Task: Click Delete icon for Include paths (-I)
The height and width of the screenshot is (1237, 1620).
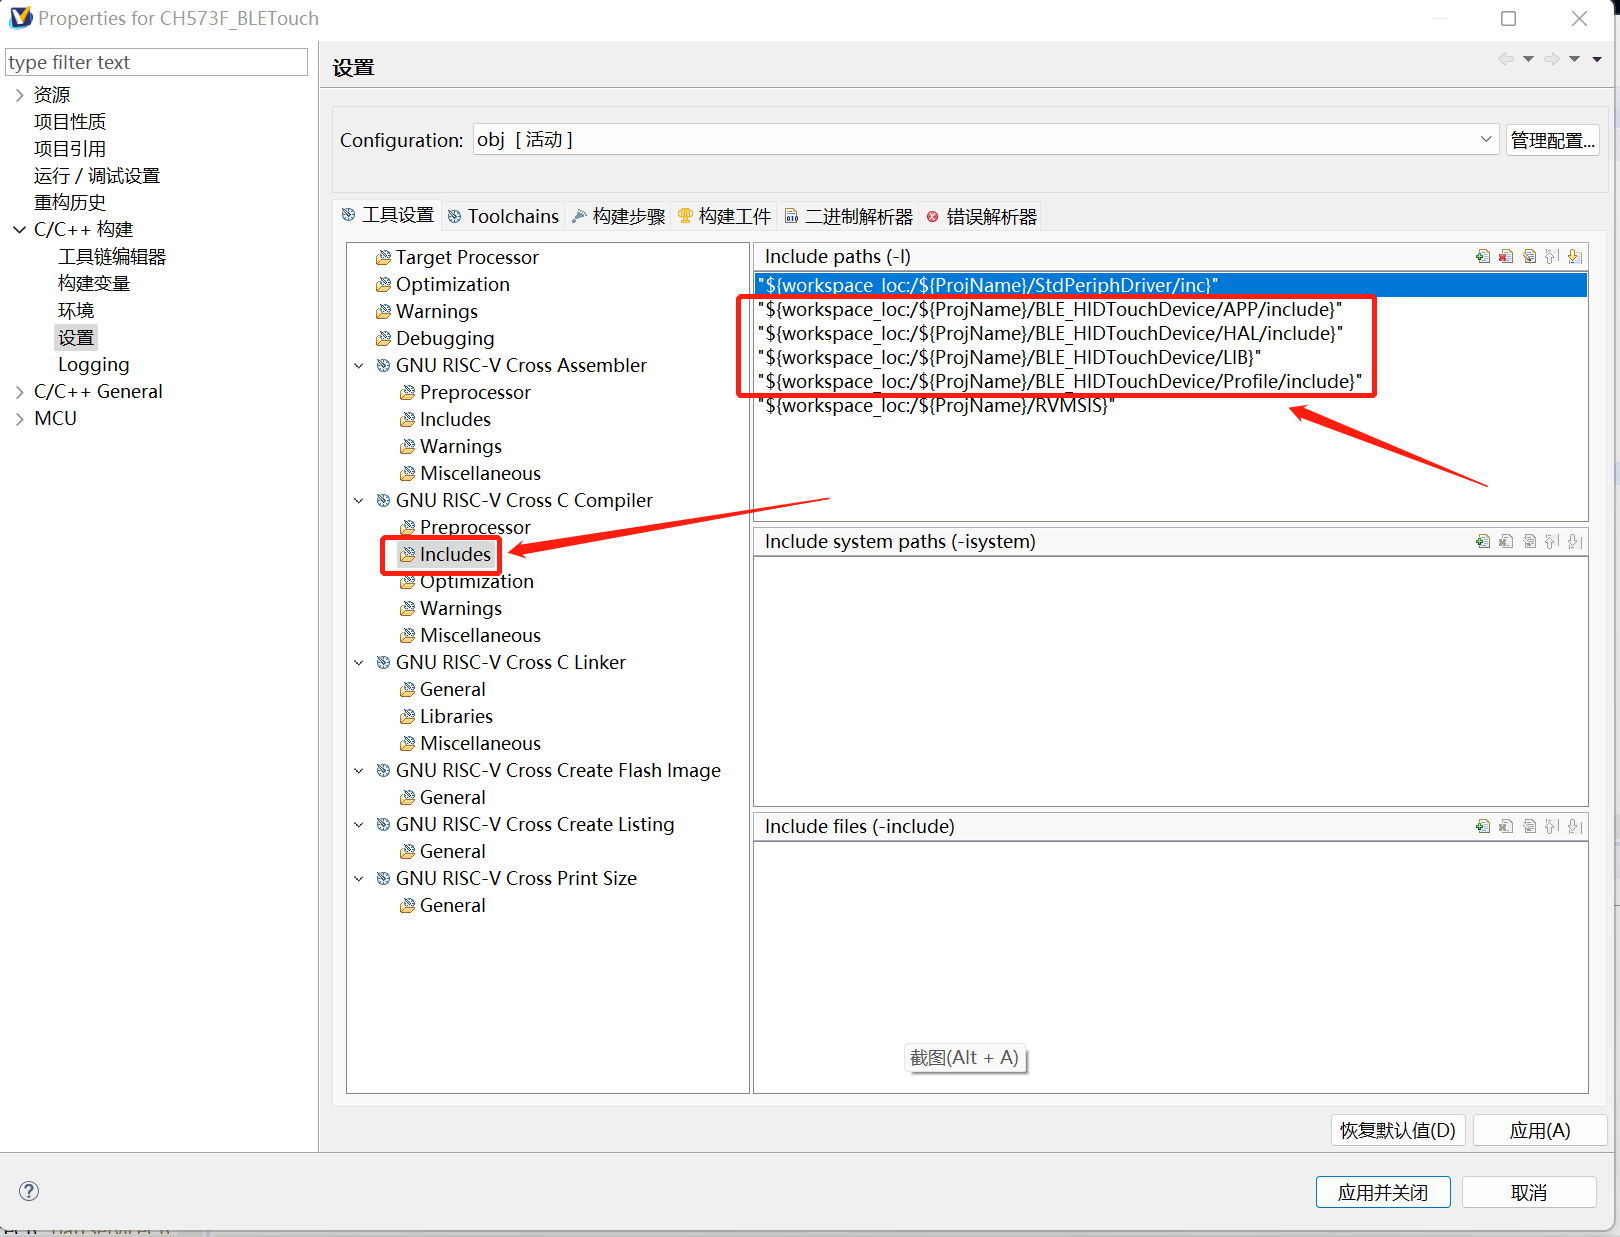Action: pyautogui.click(x=1506, y=257)
